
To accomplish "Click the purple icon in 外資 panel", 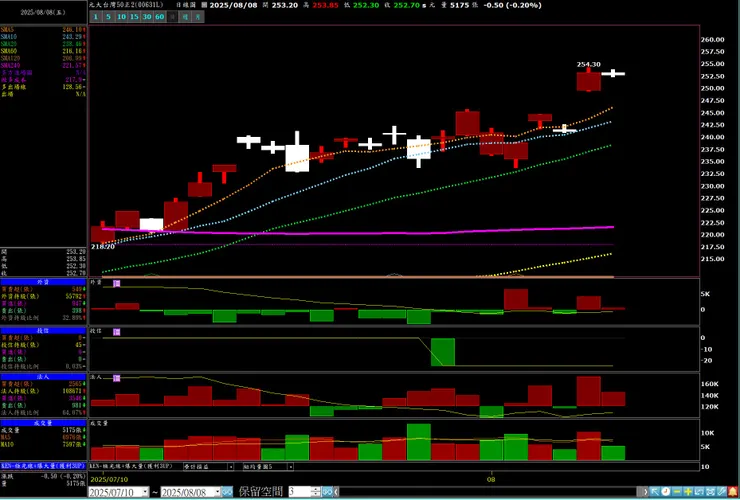I will click(117, 283).
